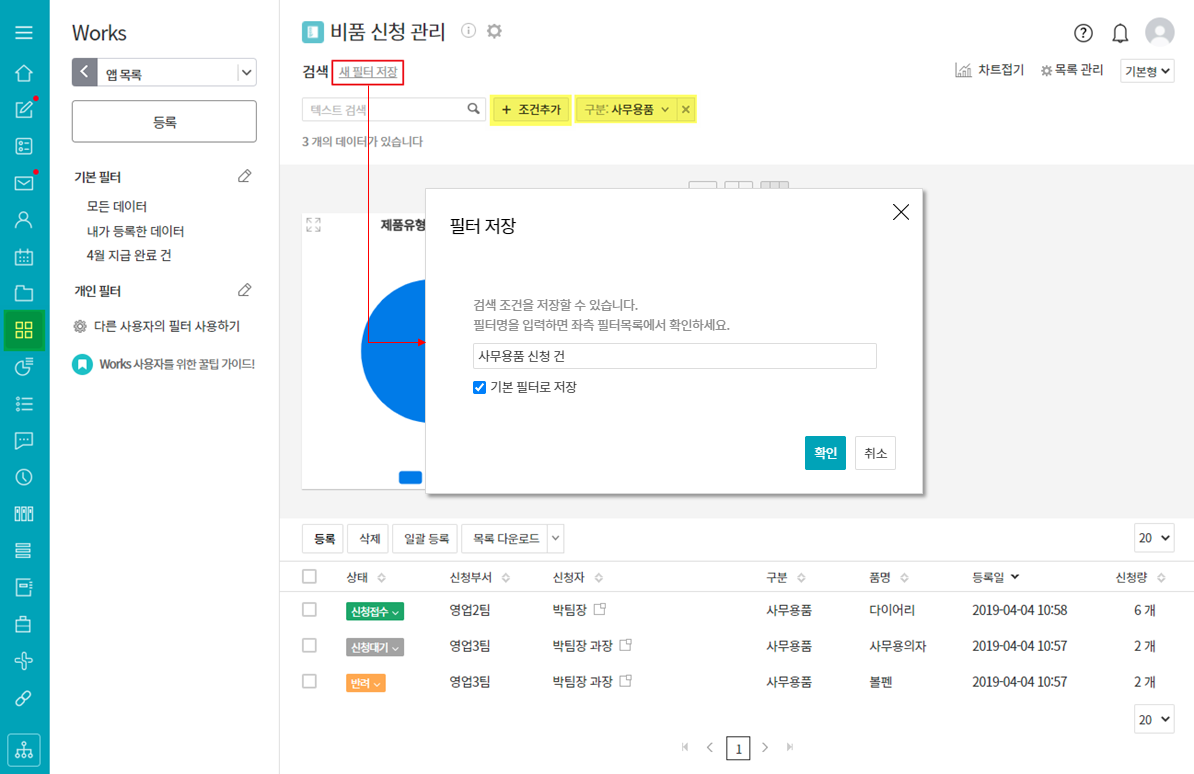Screen dimensions: 1194x774
Task: Open the 목록 다운로드 dropdown arrow
Action: pyautogui.click(x=555, y=539)
